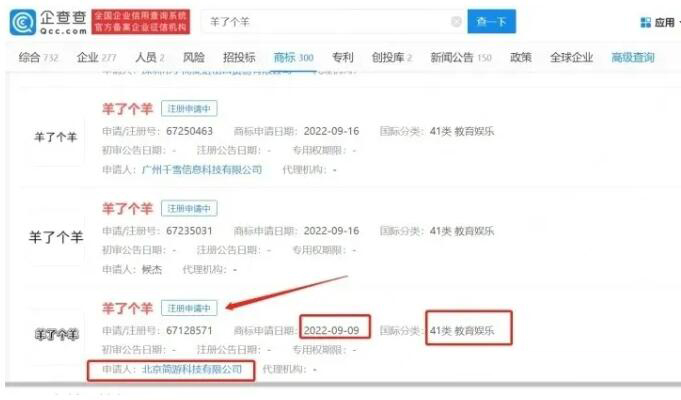Open applicant 北京简游科技有限公司
Viewport: 681px width, 400px height.
coord(192,369)
